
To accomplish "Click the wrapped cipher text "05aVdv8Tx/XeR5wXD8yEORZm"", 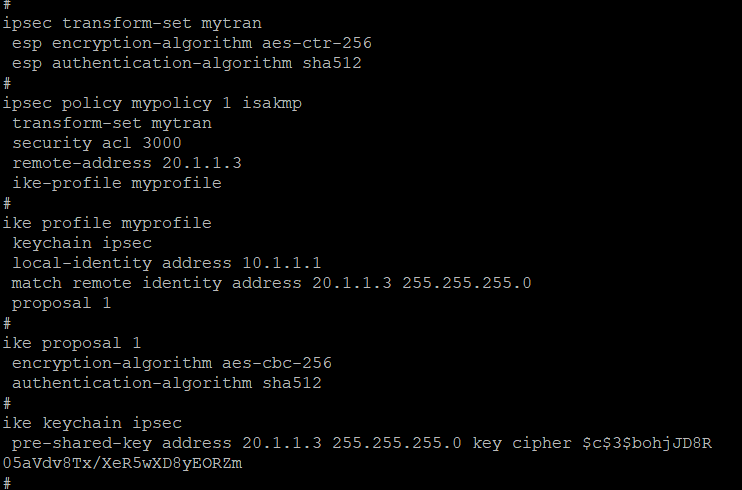I will pyautogui.click(x=121, y=463).
